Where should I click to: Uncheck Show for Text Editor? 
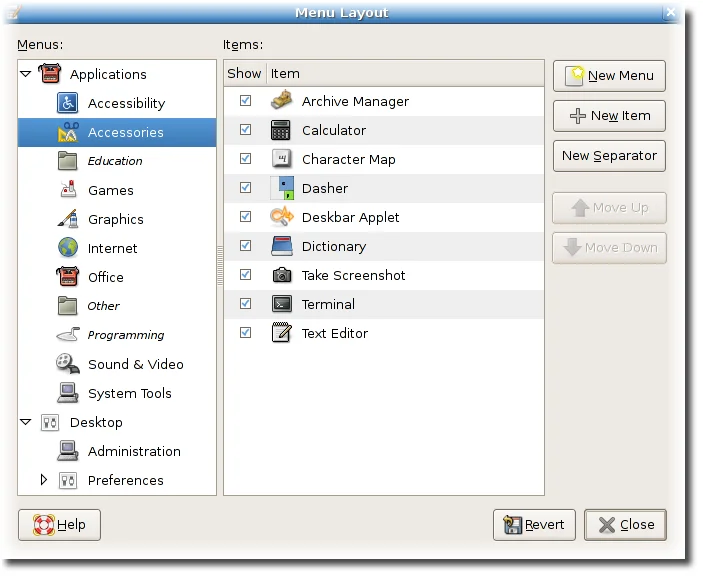(245, 333)
